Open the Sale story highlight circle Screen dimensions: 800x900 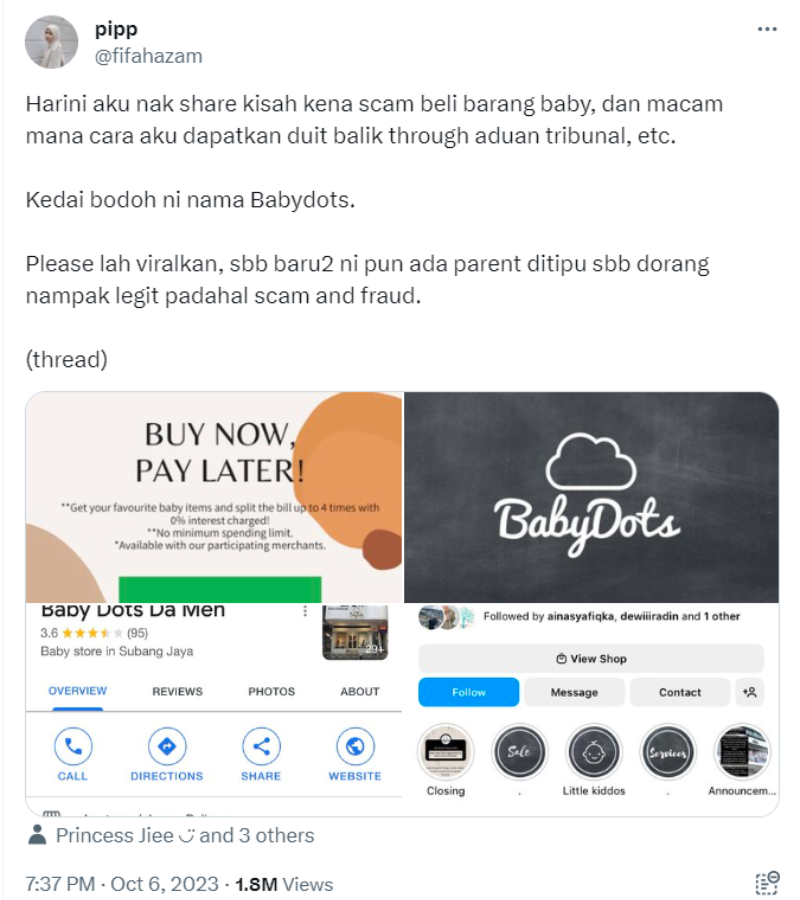tap(519, 751)
